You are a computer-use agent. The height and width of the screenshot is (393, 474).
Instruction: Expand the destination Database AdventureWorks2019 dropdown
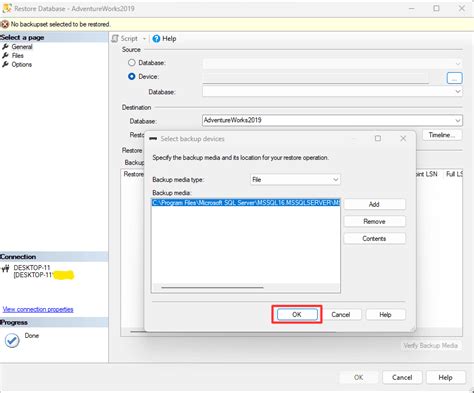(458, 120)
